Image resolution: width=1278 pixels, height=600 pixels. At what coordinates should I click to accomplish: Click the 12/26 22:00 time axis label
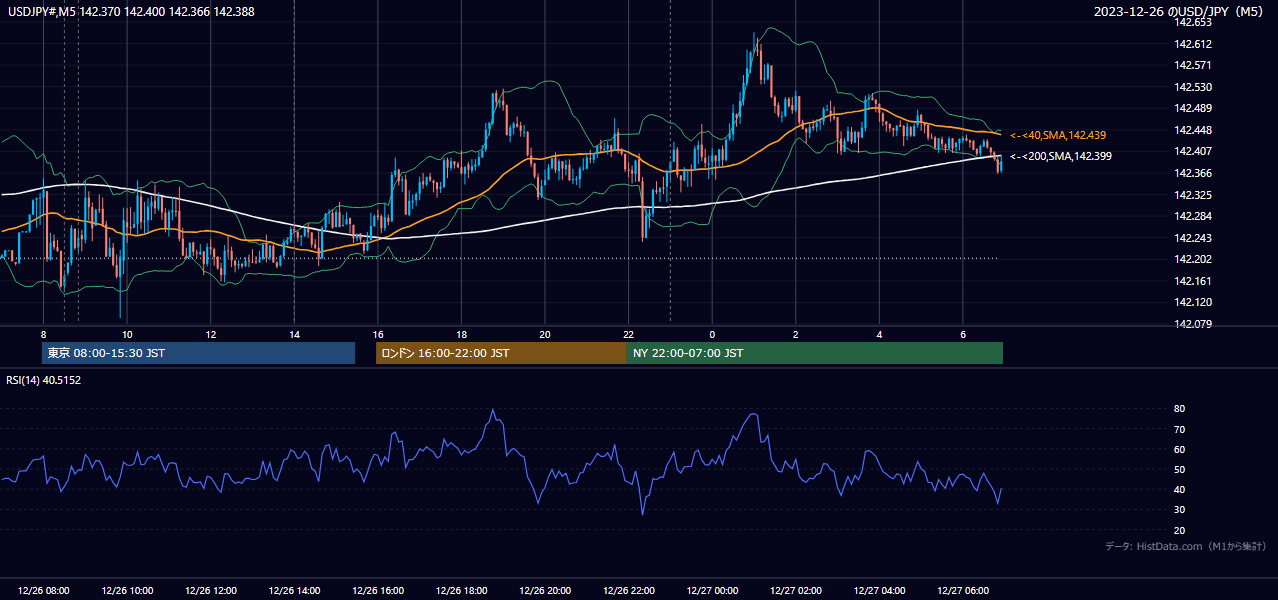[x=628, y=591]
